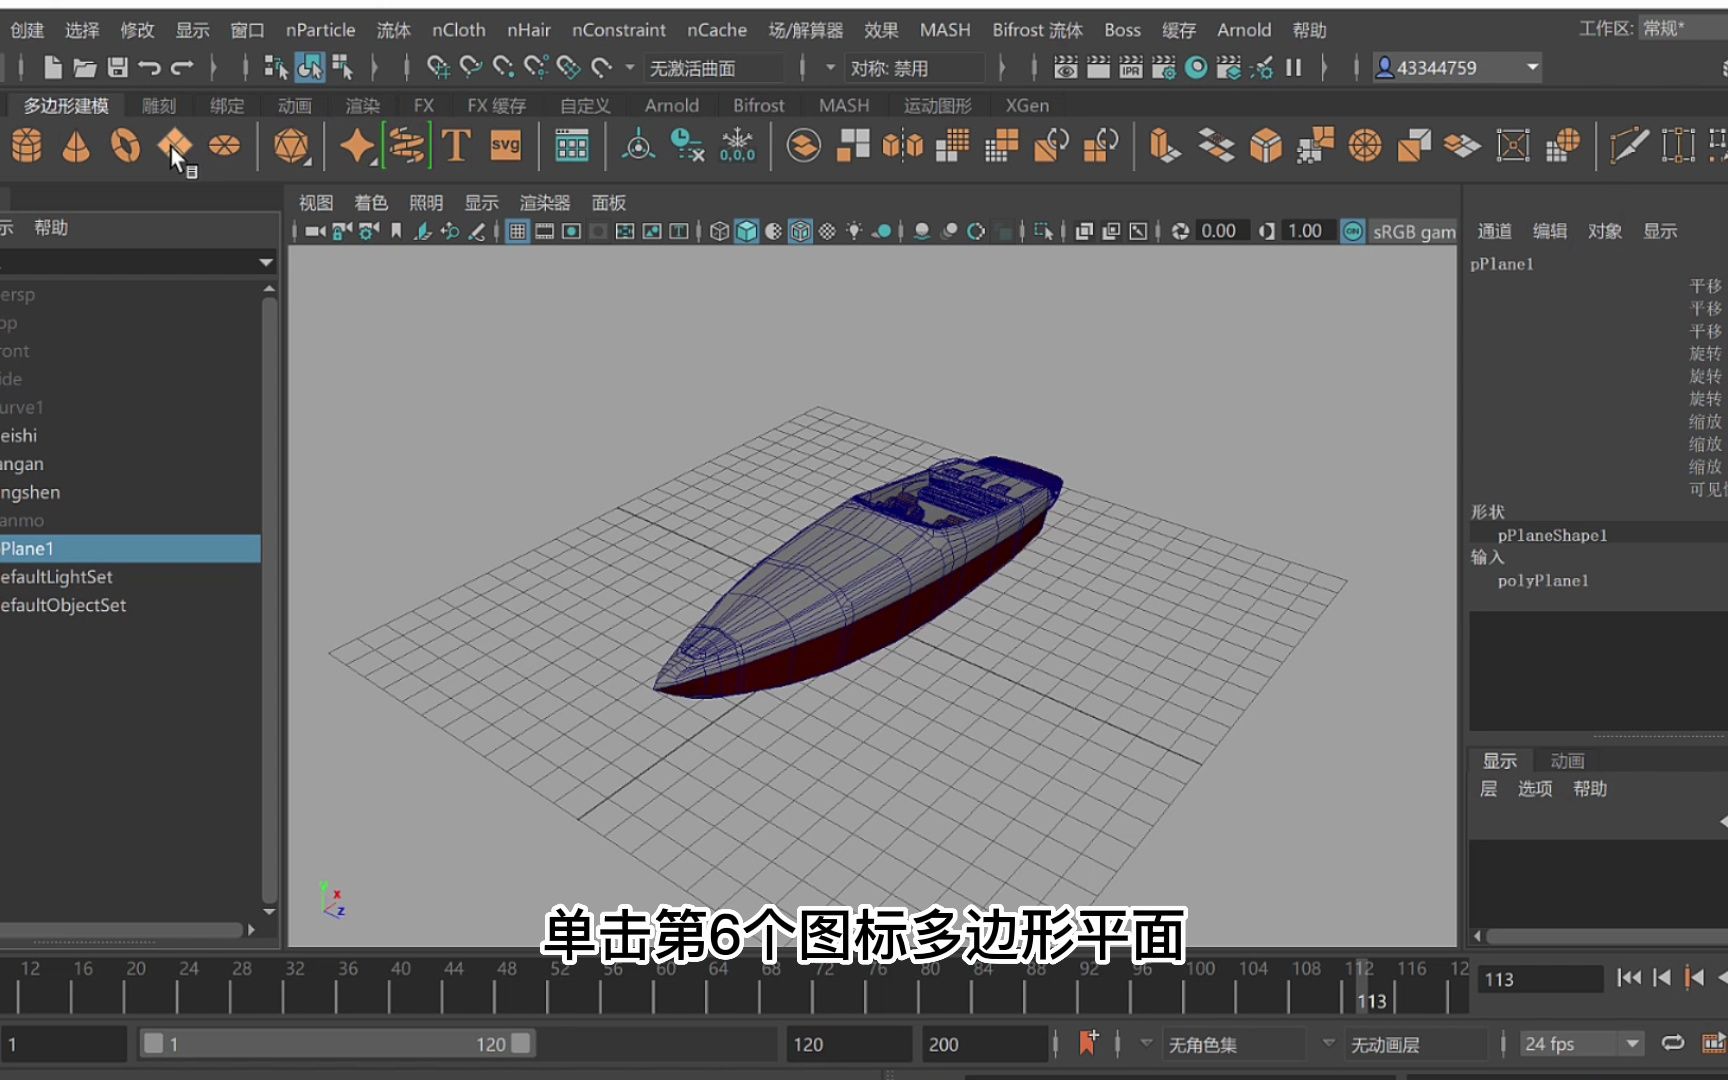This screenshot has width=1728, height=1080.
Task: Select the Platonic Solid shelf icon
Action: (290, 146)
